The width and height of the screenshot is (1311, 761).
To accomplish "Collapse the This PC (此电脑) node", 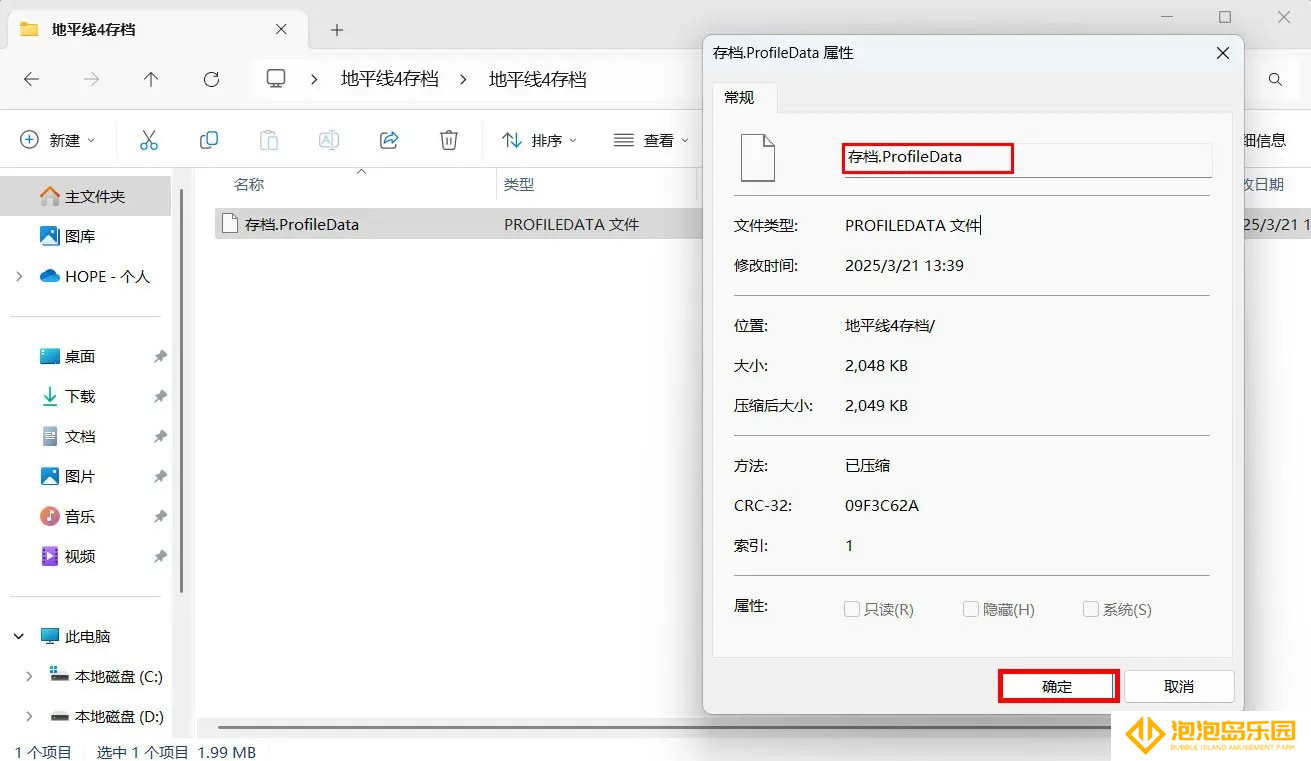I will 20,636.
